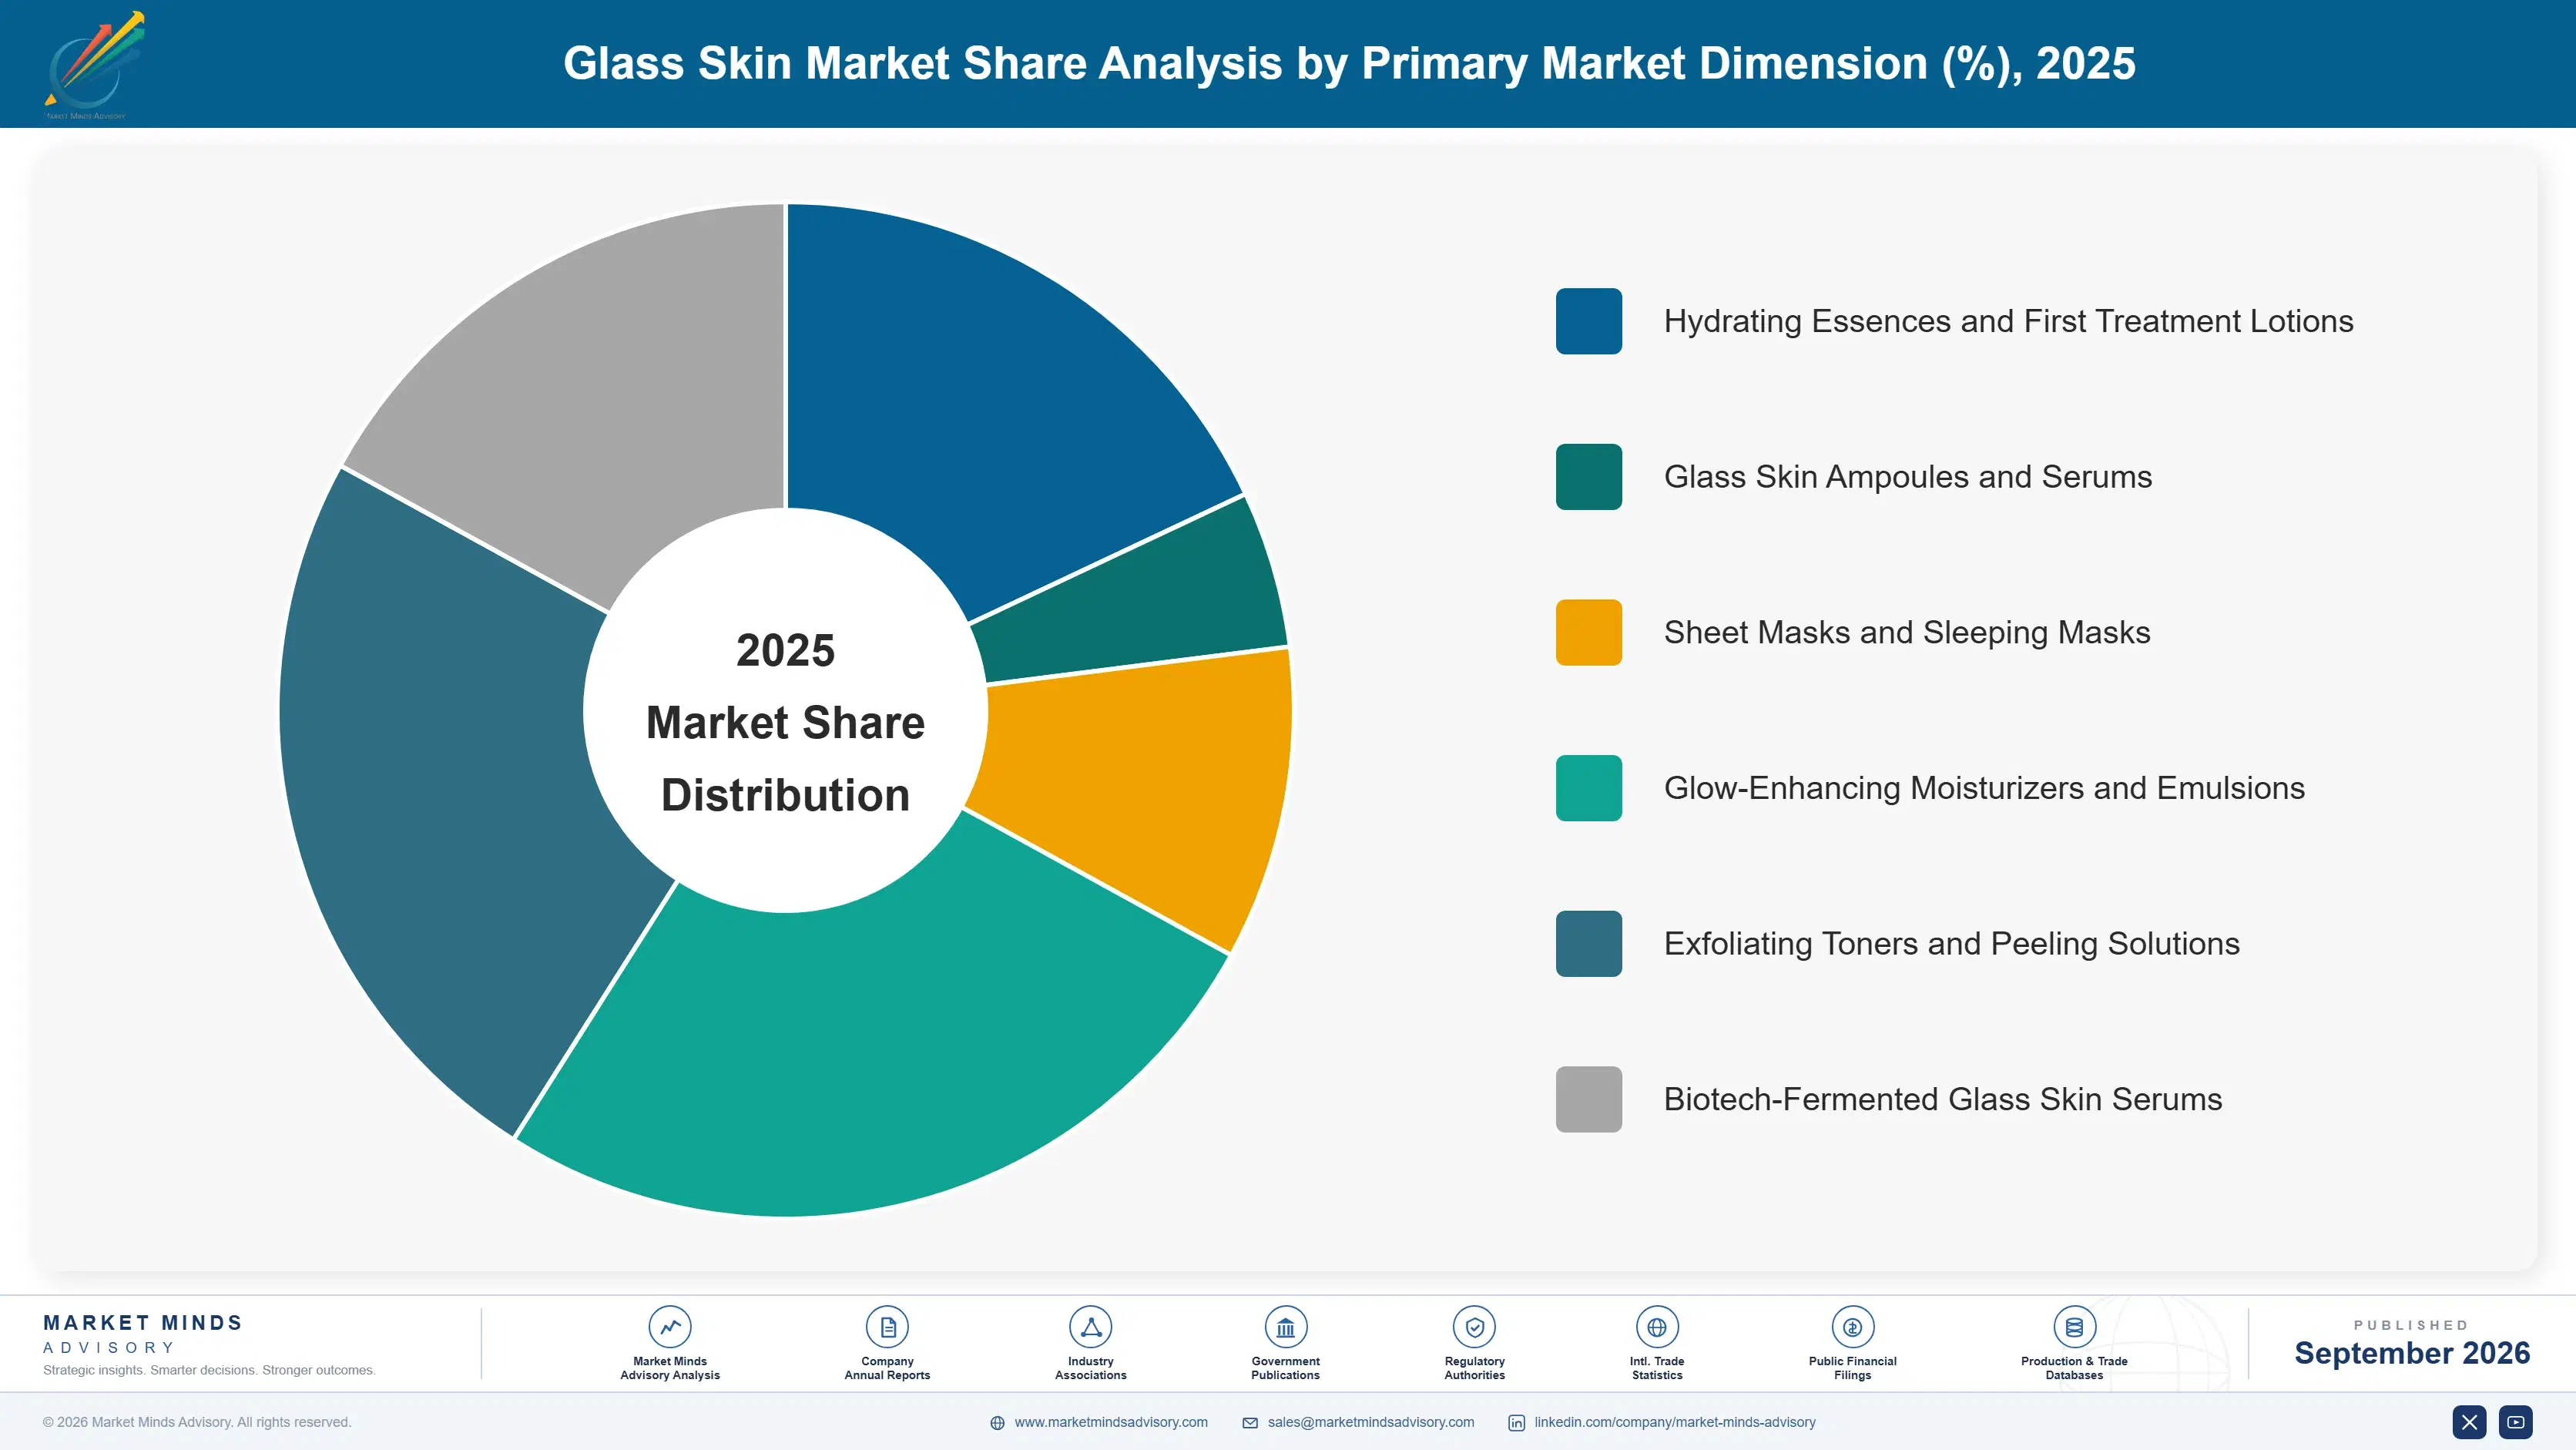Click the gray Biotech-Fermented Serums swatch
Viewport: 2576px width, 1450px height.
coord(1588,1099)
